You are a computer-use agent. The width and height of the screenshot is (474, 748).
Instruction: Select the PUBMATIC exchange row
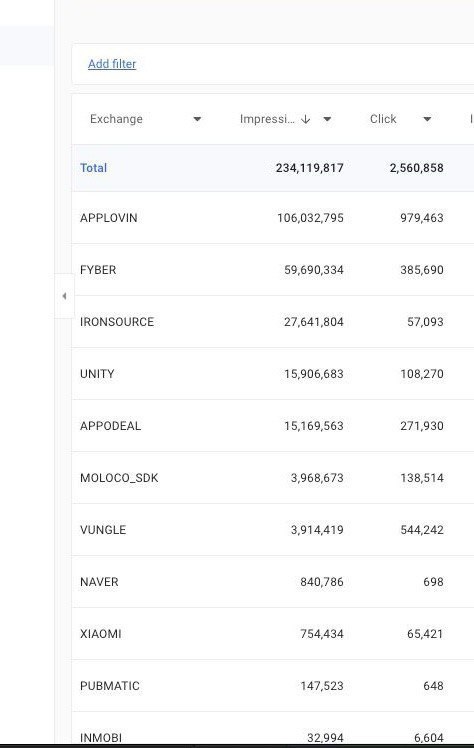click(x=273, y=686)
